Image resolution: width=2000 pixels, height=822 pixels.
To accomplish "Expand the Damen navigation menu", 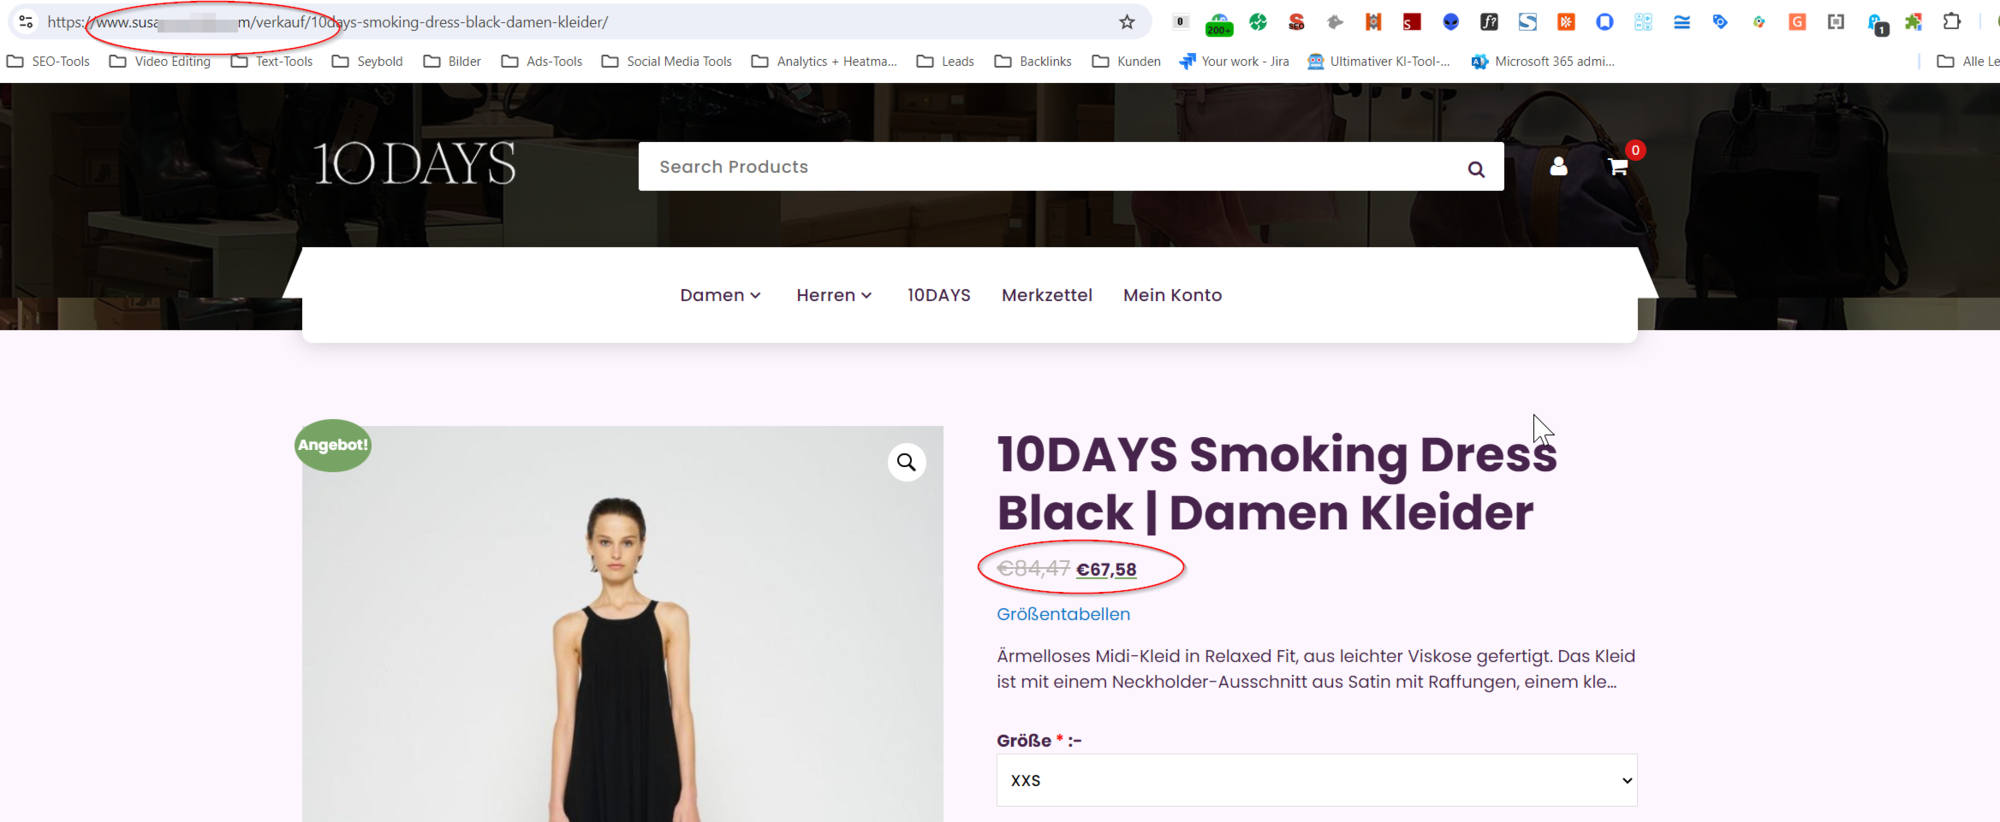I will coord(720,295).
